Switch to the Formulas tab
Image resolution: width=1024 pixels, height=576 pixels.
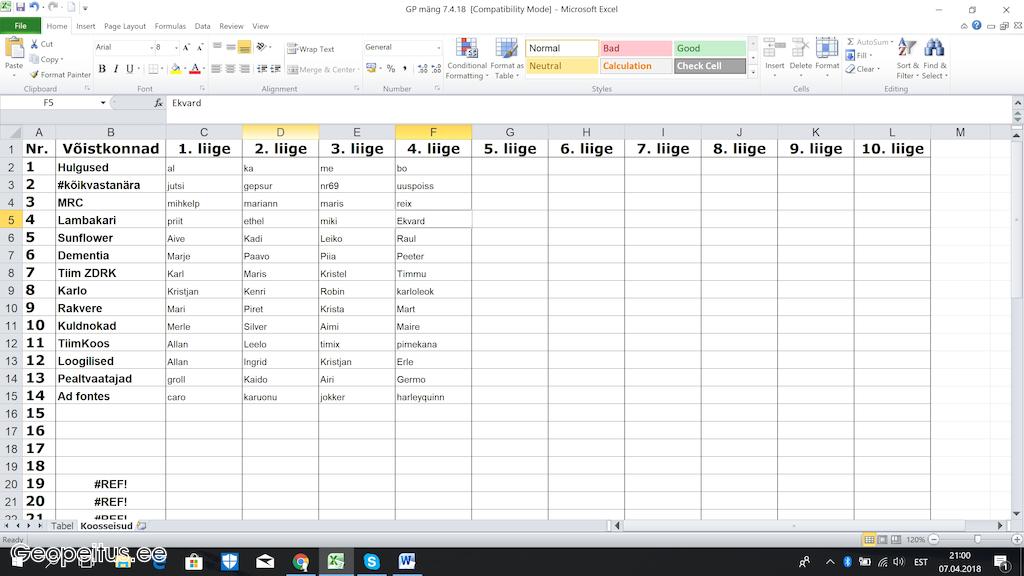(170, 26)
